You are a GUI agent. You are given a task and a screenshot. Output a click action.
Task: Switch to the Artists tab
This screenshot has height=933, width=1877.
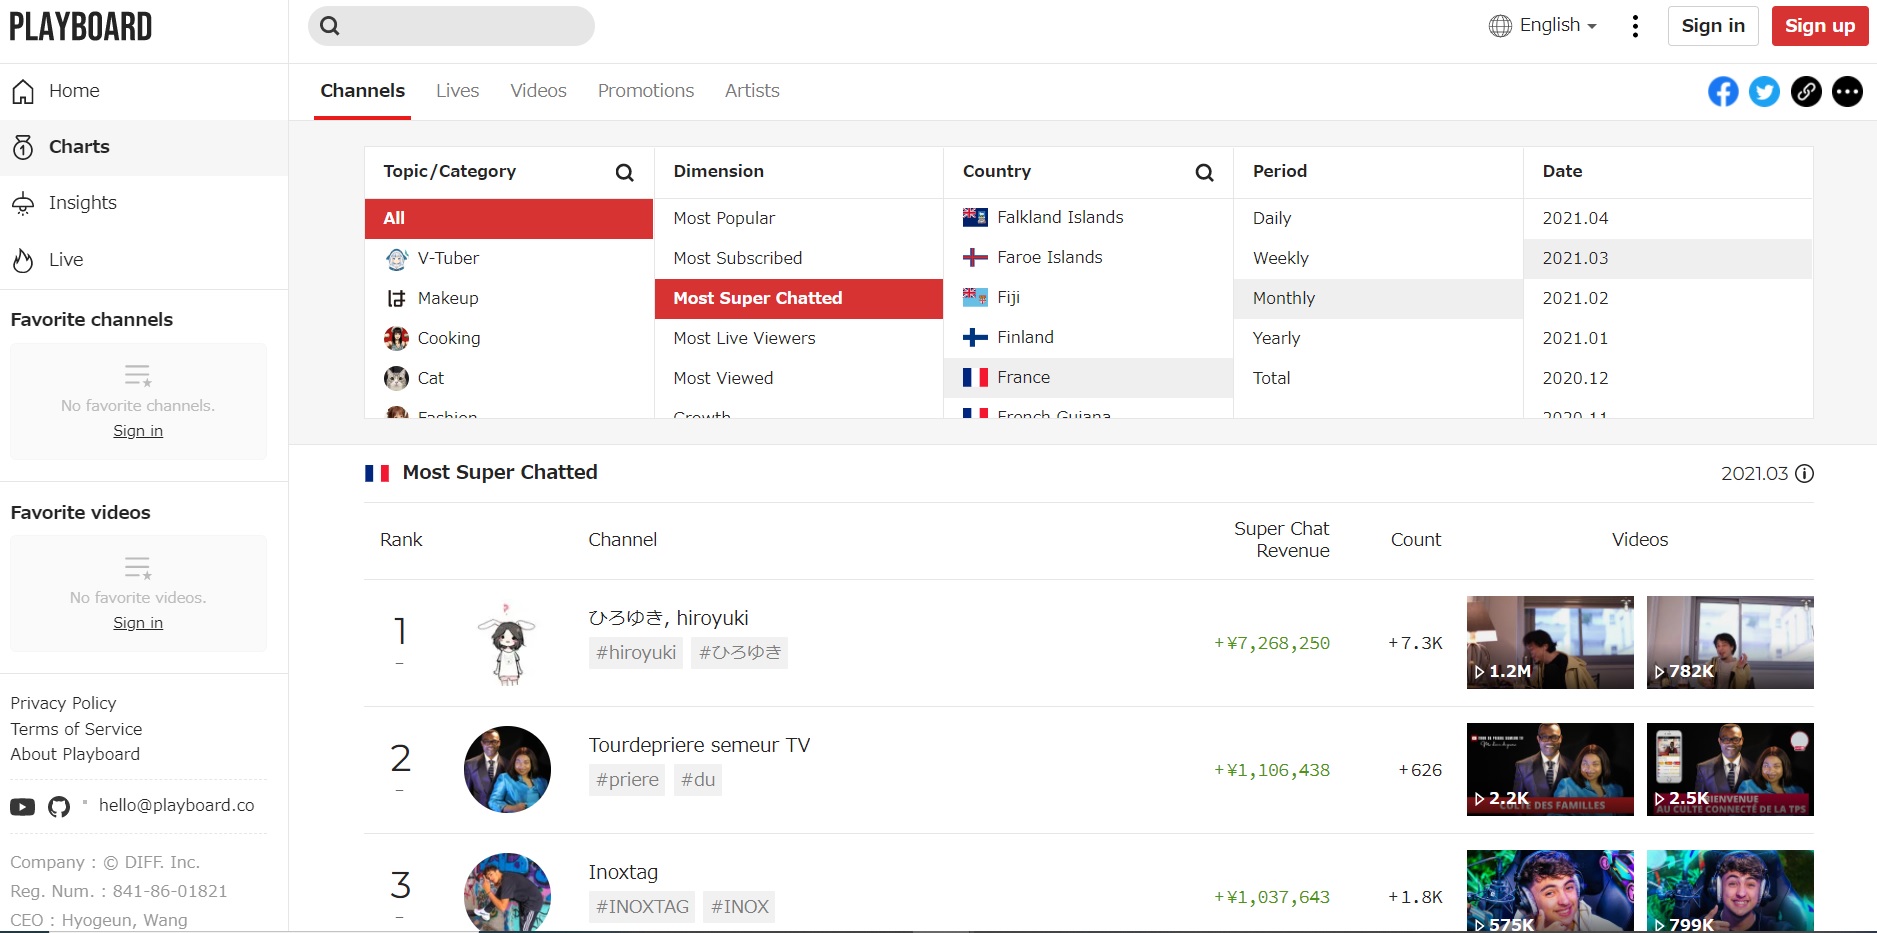(752, 91)
